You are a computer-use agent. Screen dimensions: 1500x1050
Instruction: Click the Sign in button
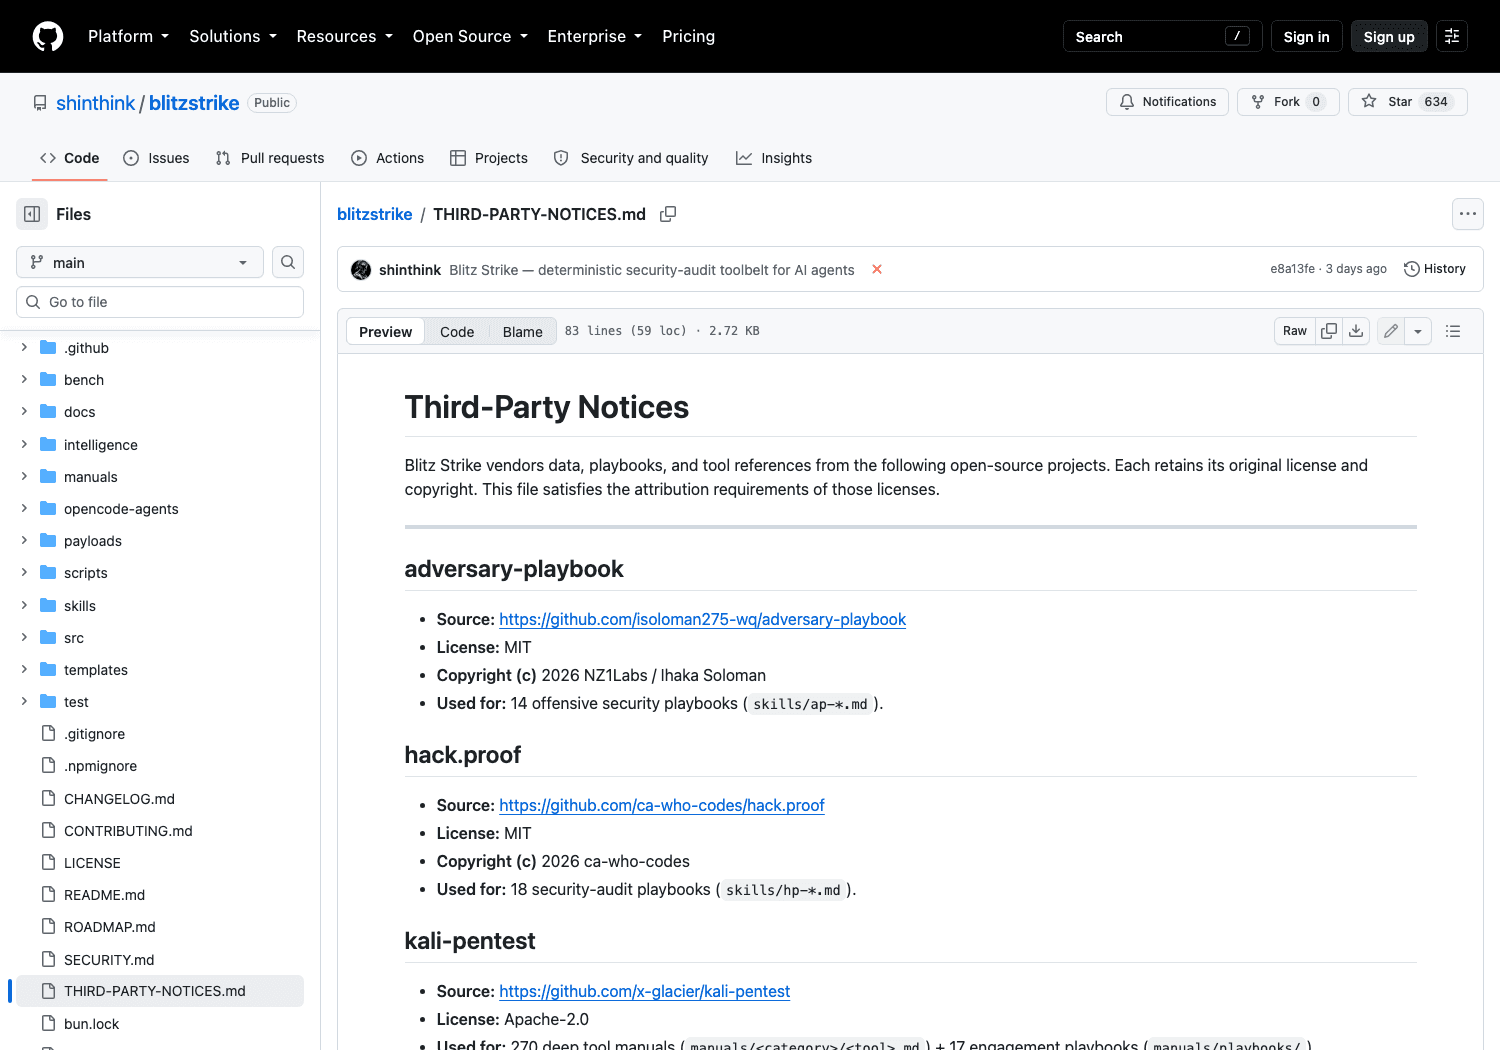[x=1306, y=36]
